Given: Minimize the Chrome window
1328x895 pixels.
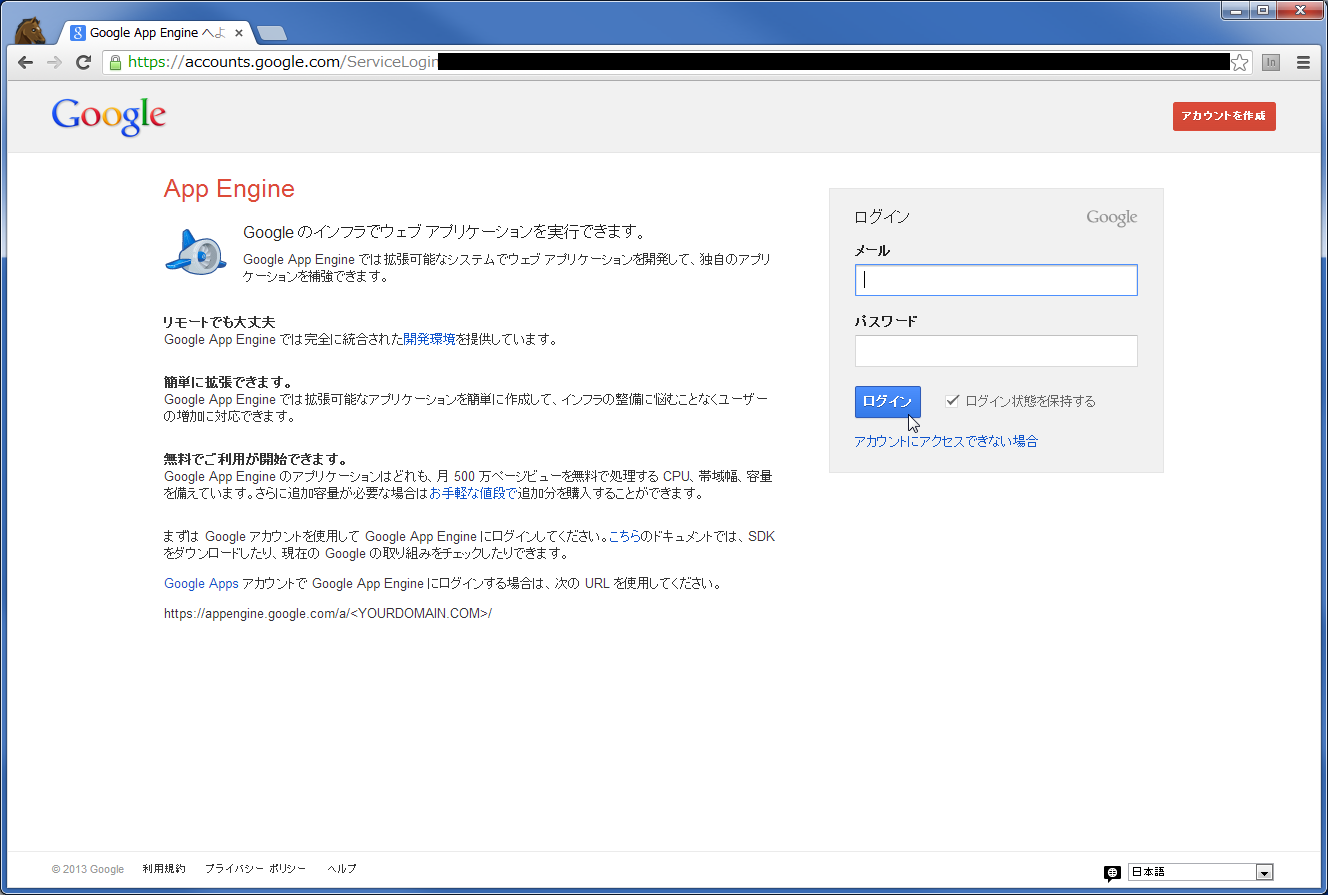Looking at the screenshot, I should (1235, 10).
